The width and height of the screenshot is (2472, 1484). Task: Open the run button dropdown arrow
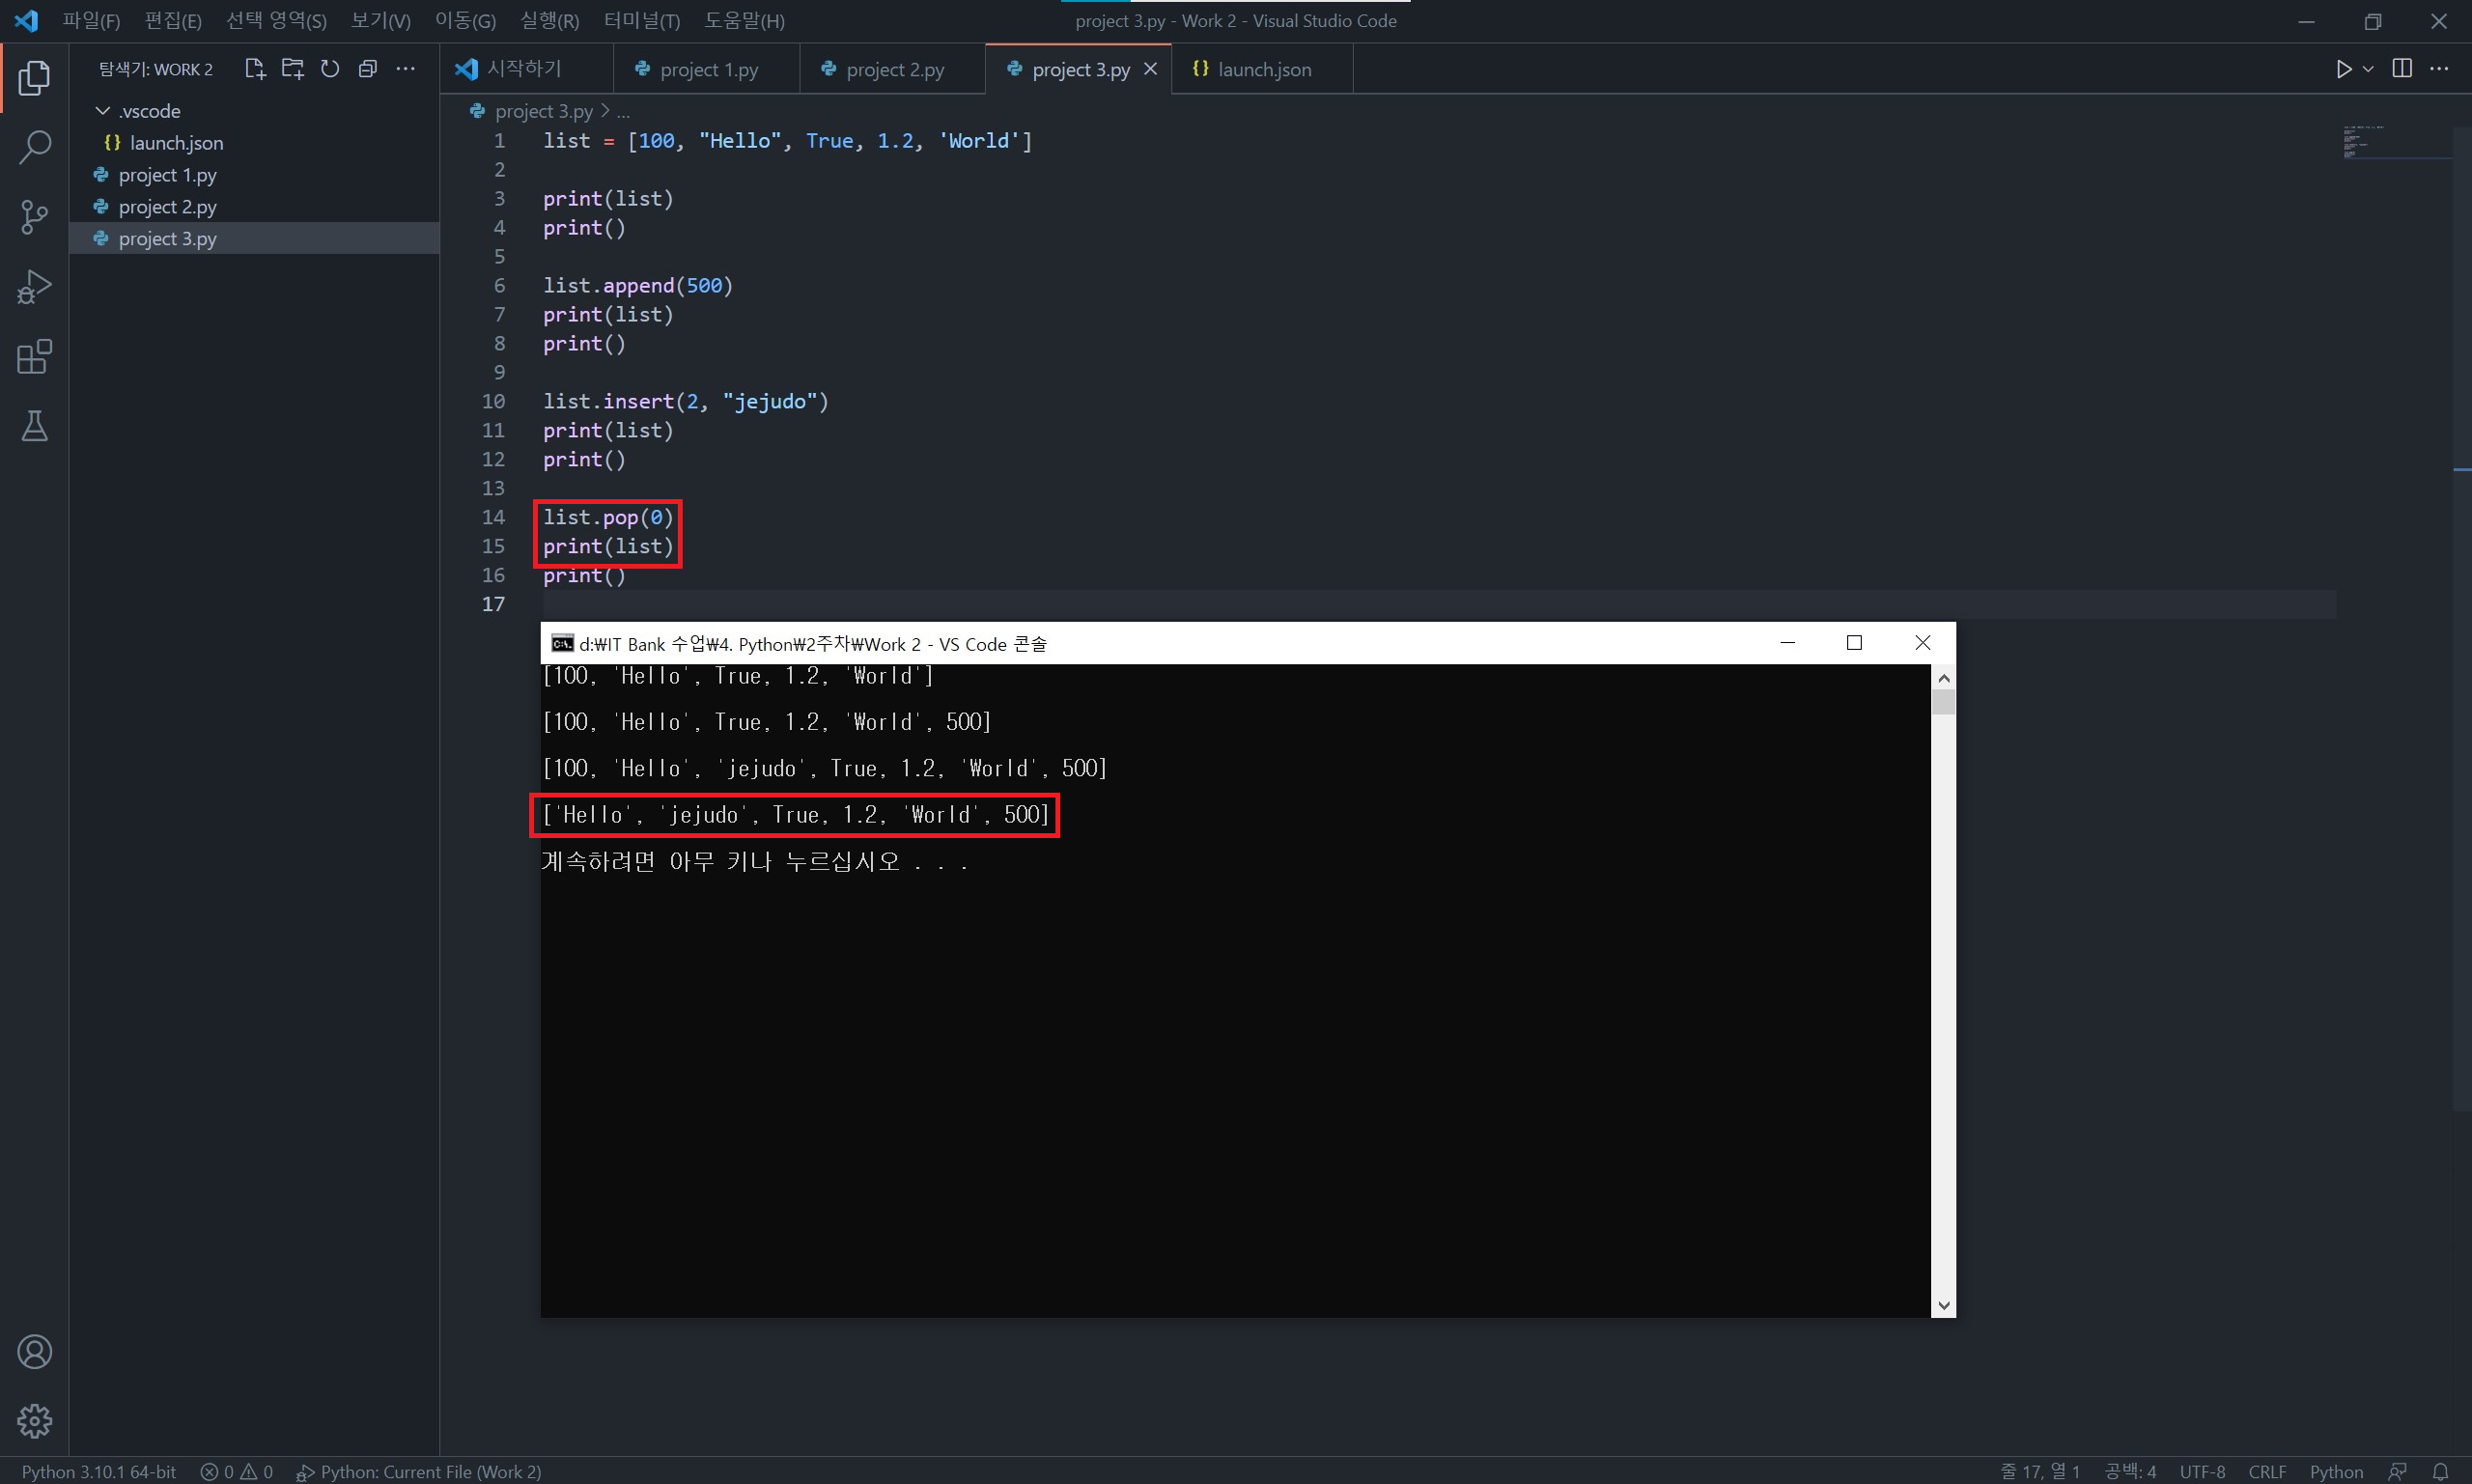point(2368,69)
